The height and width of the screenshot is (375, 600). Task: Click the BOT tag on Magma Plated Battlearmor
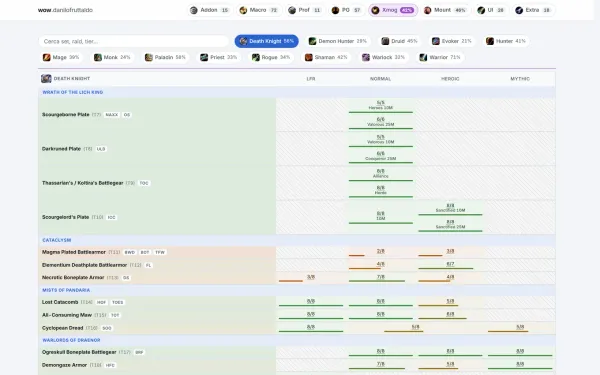145,253
